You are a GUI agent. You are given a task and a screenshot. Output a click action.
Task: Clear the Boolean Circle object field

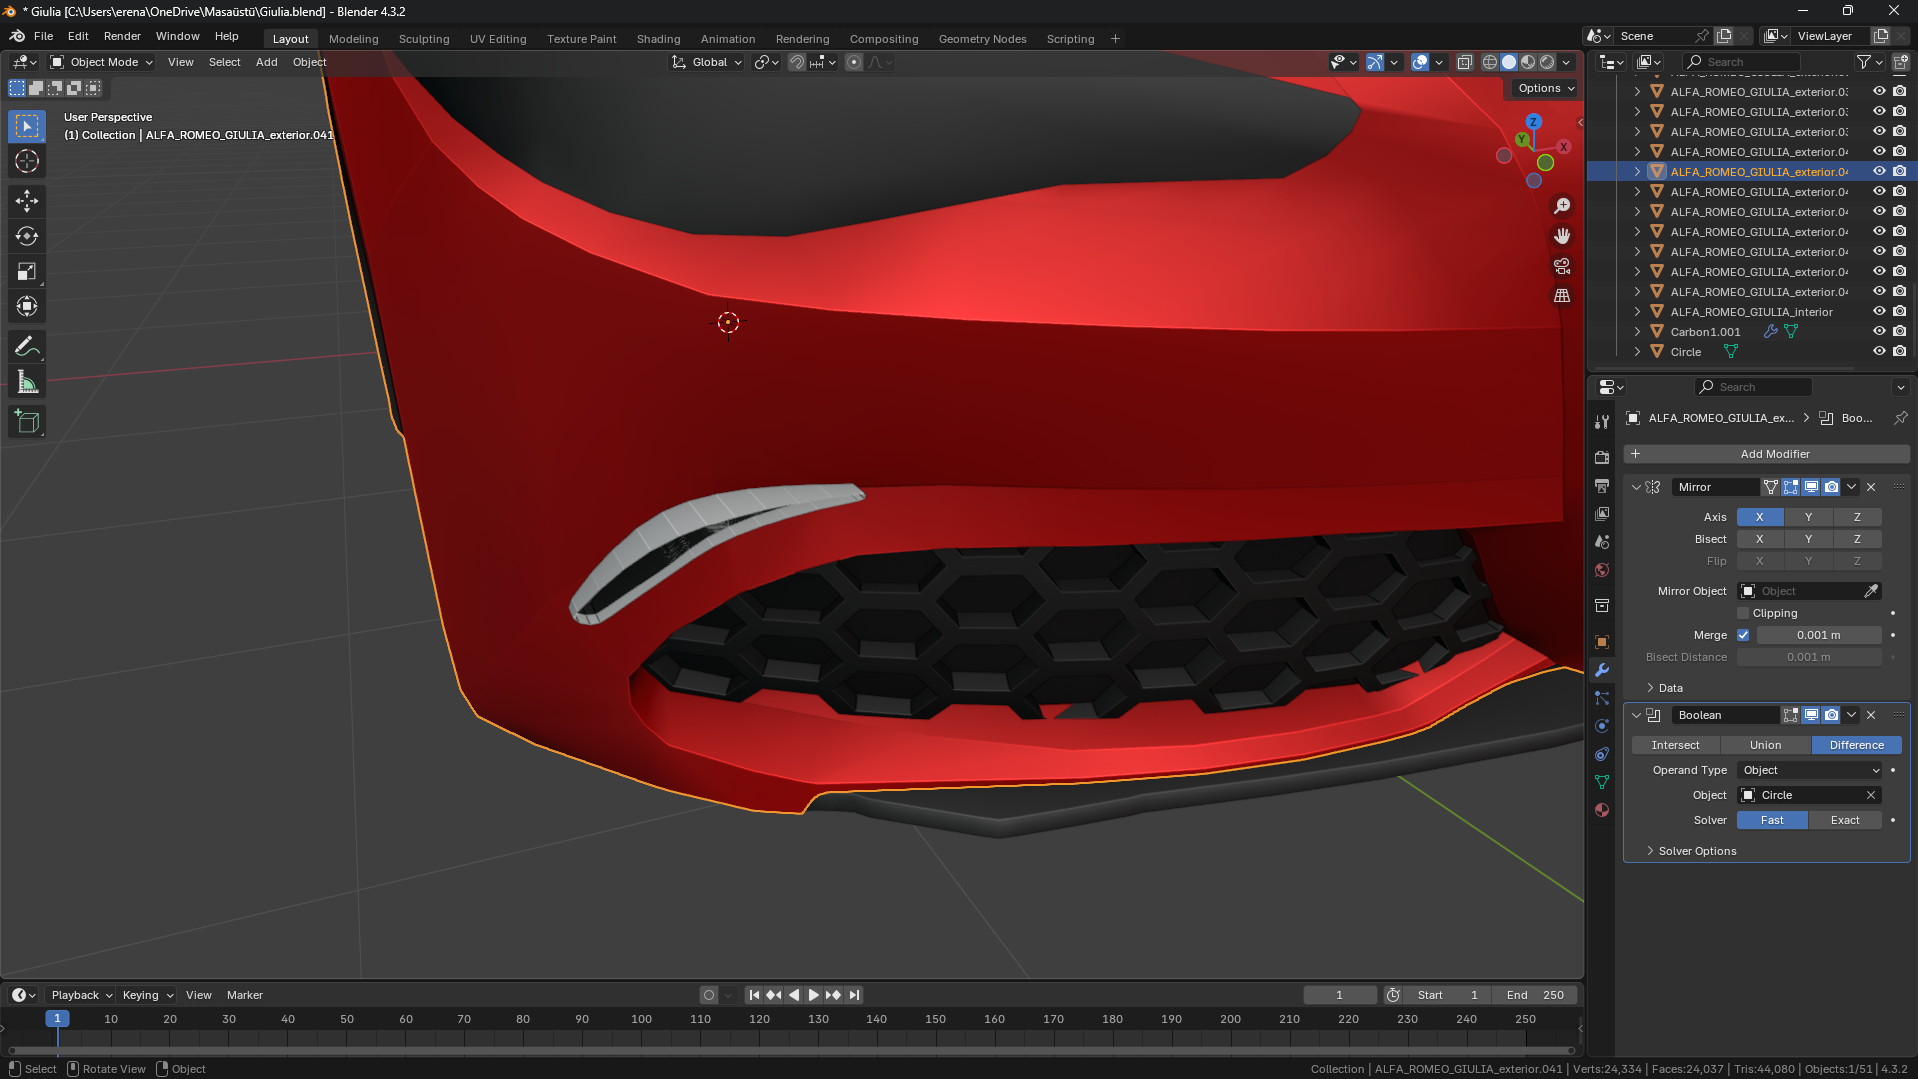tap(1871, 795)
